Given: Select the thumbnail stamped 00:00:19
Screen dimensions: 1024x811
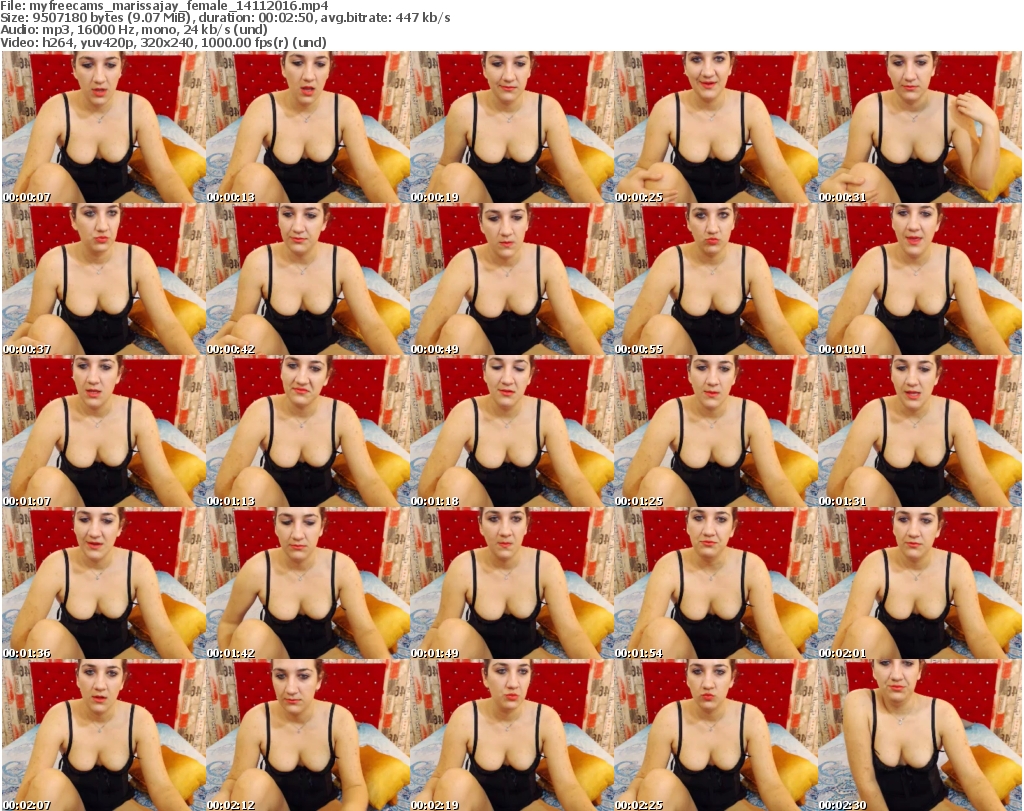Looking at the screenshot, I should (511, 127).
